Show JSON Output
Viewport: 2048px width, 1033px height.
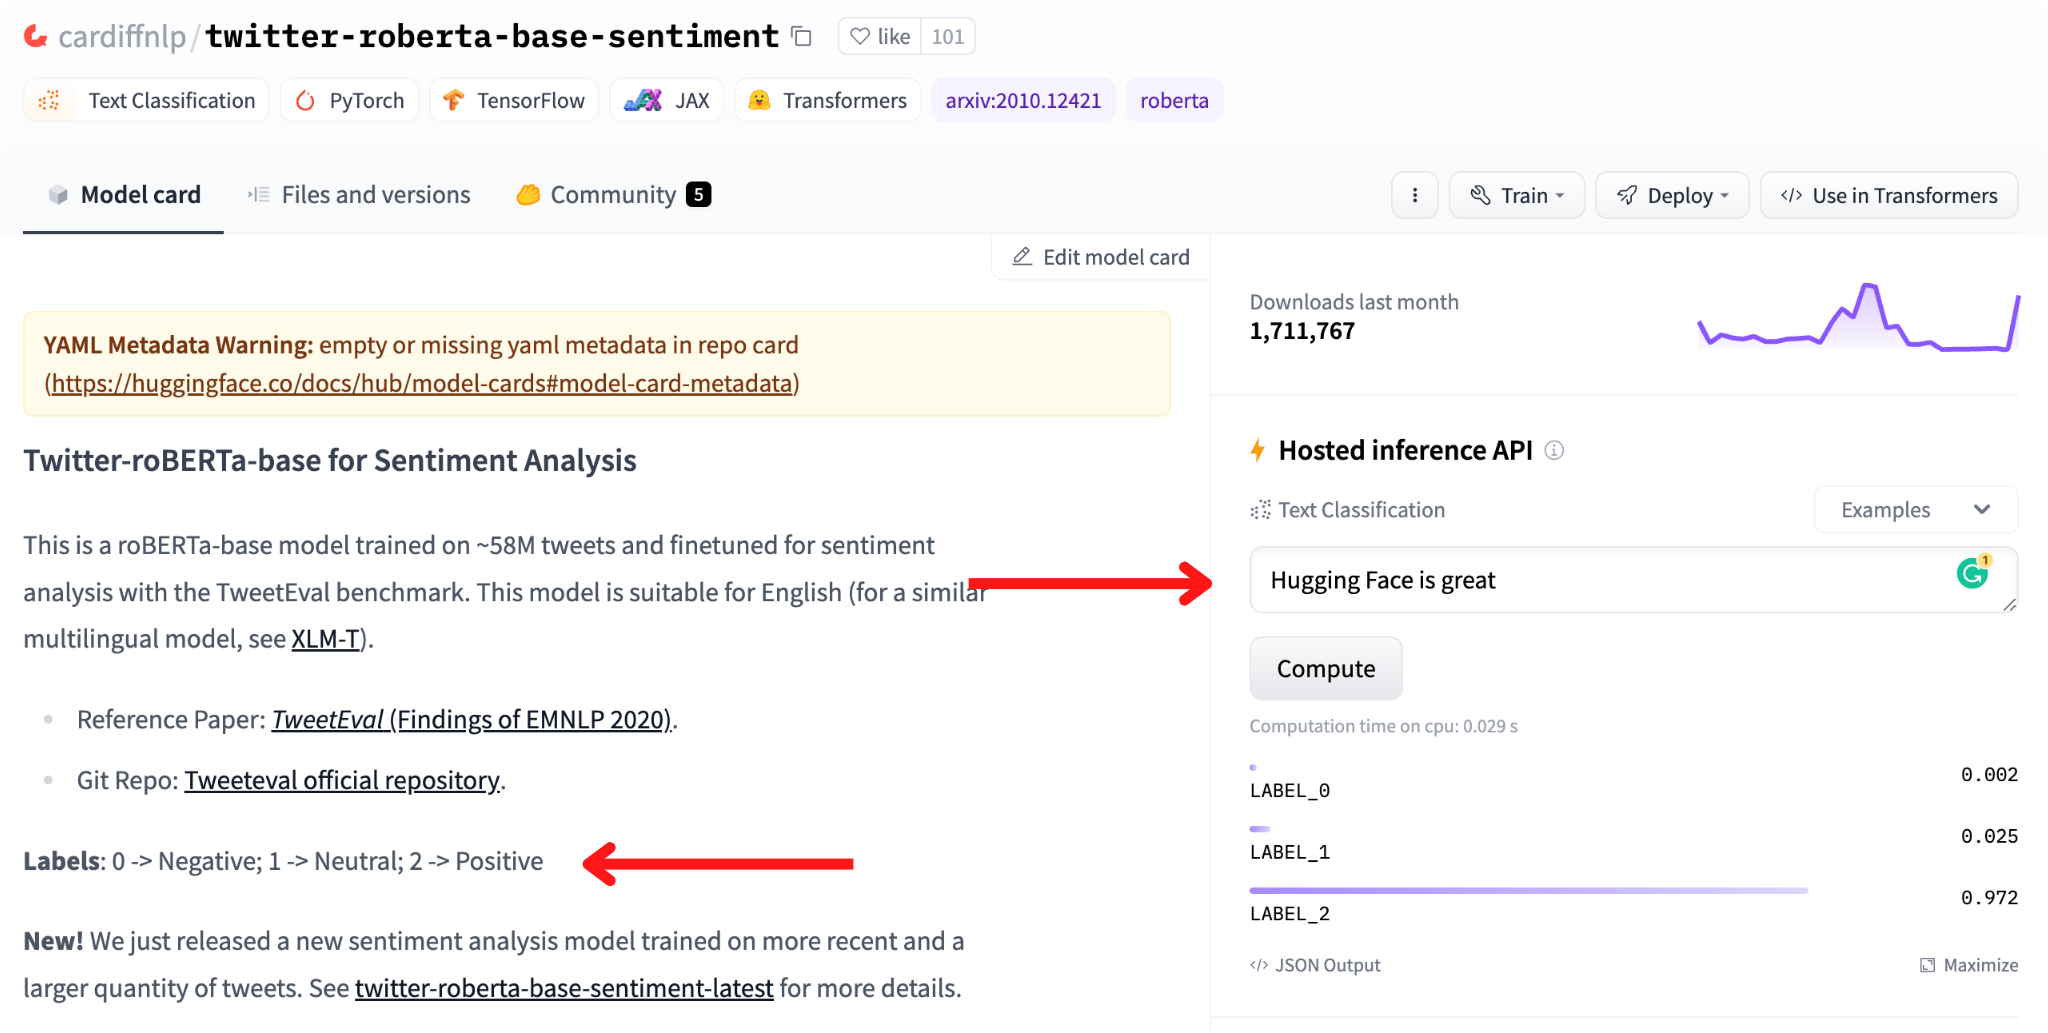tap(1315, 965)
